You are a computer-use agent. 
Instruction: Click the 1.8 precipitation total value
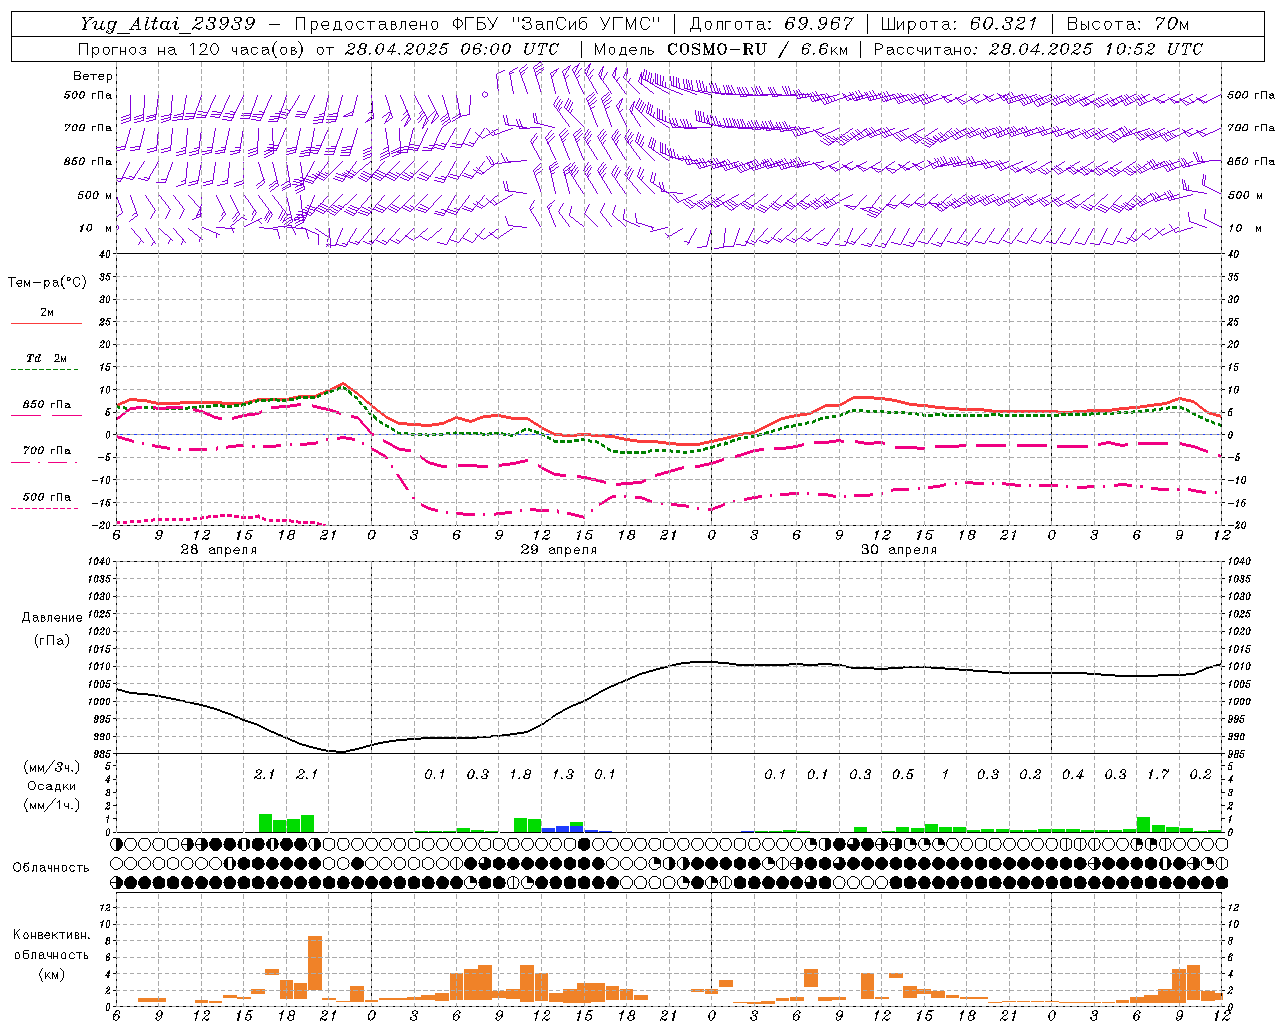(x=520, y=775)
